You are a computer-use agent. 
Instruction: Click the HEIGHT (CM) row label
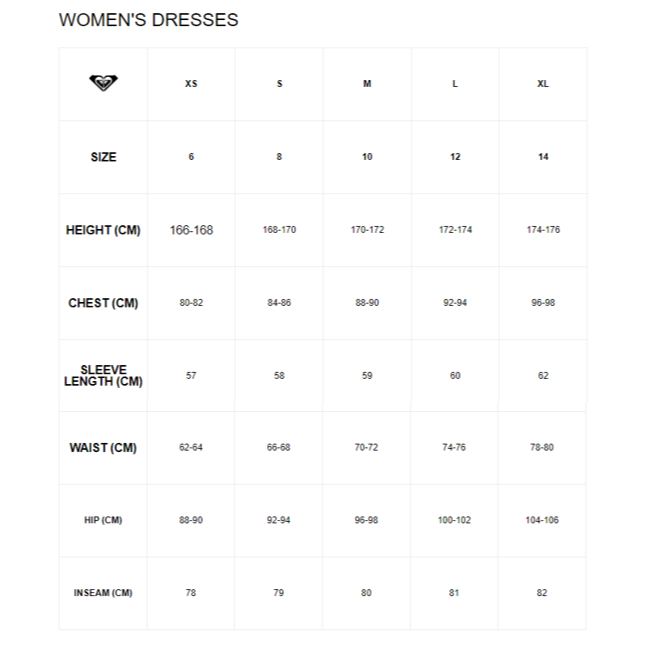point(103,230)
